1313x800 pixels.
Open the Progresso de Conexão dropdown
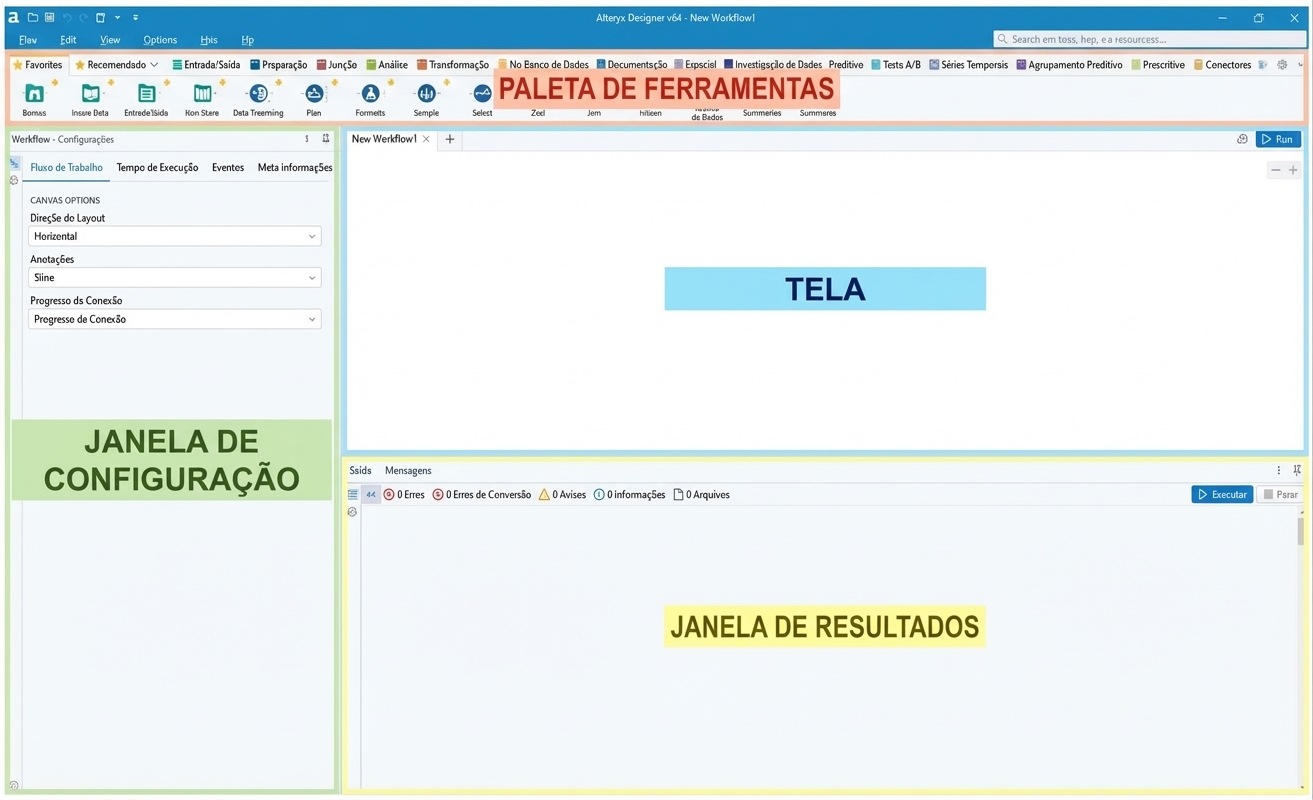coord(175,319)
